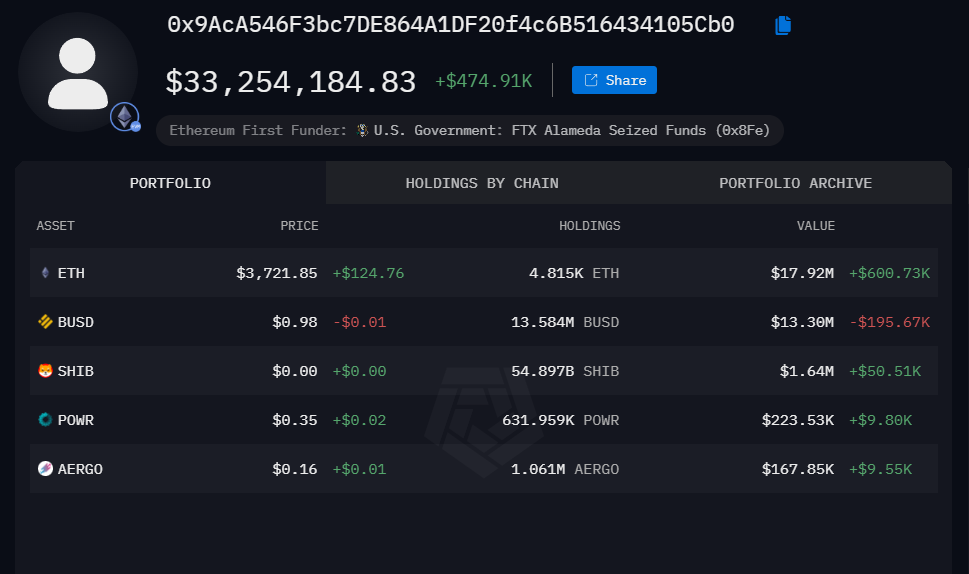Switch to the PORTFOLIO tab
Screen dimensions: 969x574
170,183
